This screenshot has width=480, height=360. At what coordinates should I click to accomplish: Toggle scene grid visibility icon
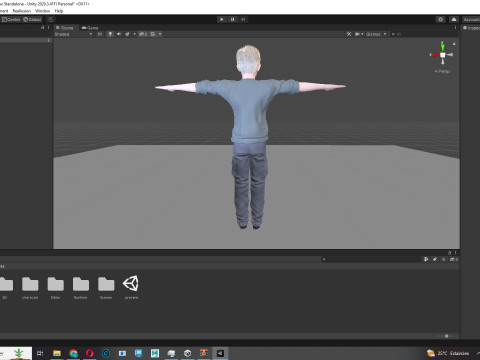pos(153,34)
